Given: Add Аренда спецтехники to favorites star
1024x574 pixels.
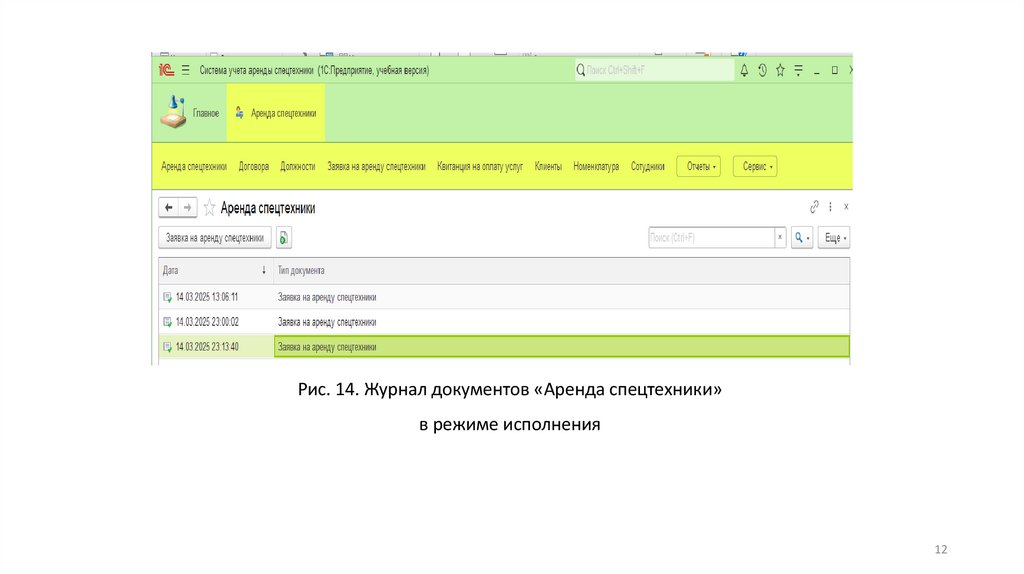Looking at the screenshot, I should [209, 208].
